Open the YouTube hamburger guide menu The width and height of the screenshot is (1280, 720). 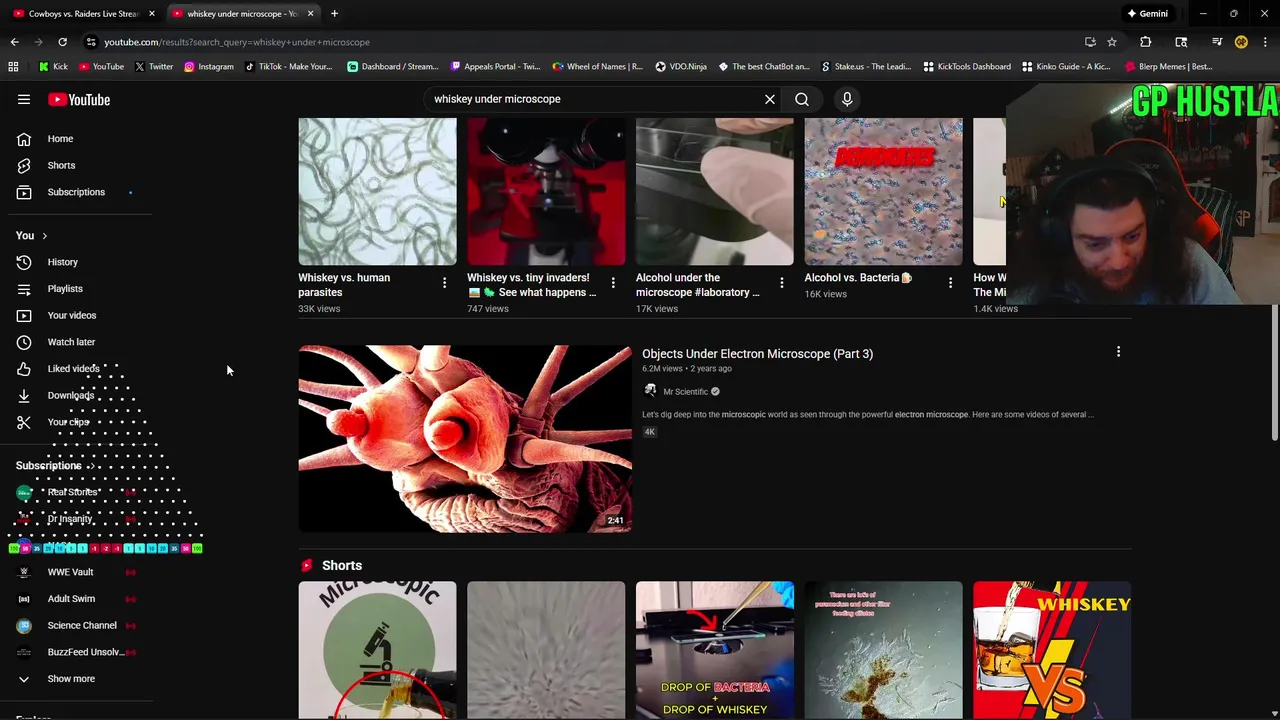(24, 100)
